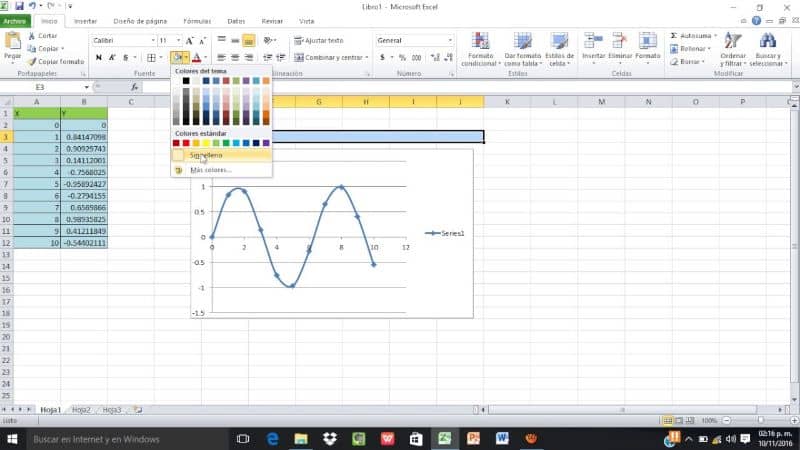Apply percent style format

tap(403, 58)
